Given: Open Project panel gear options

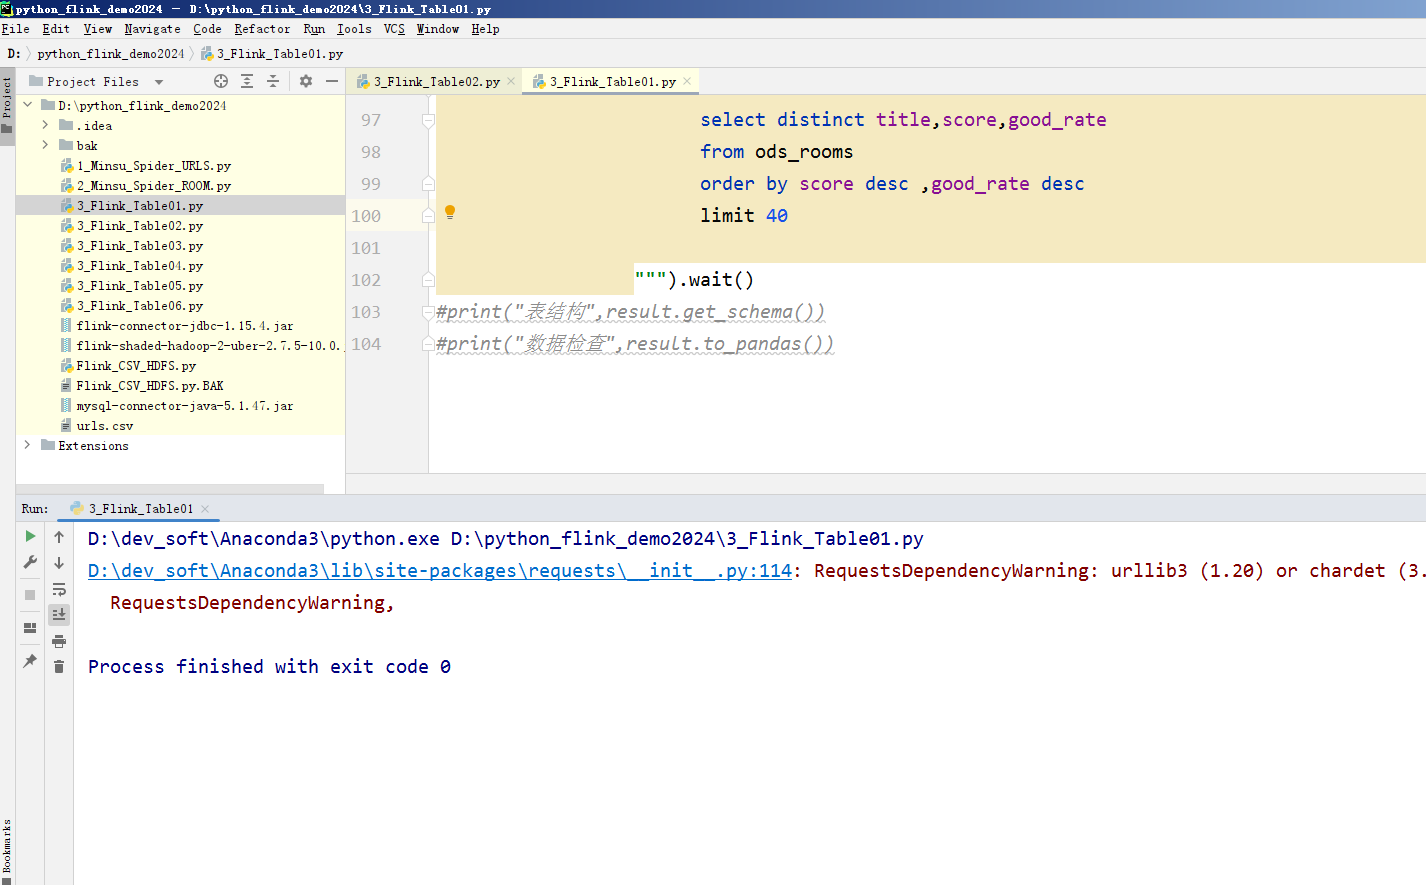Looking at the screenshot, I should (306, 81).
